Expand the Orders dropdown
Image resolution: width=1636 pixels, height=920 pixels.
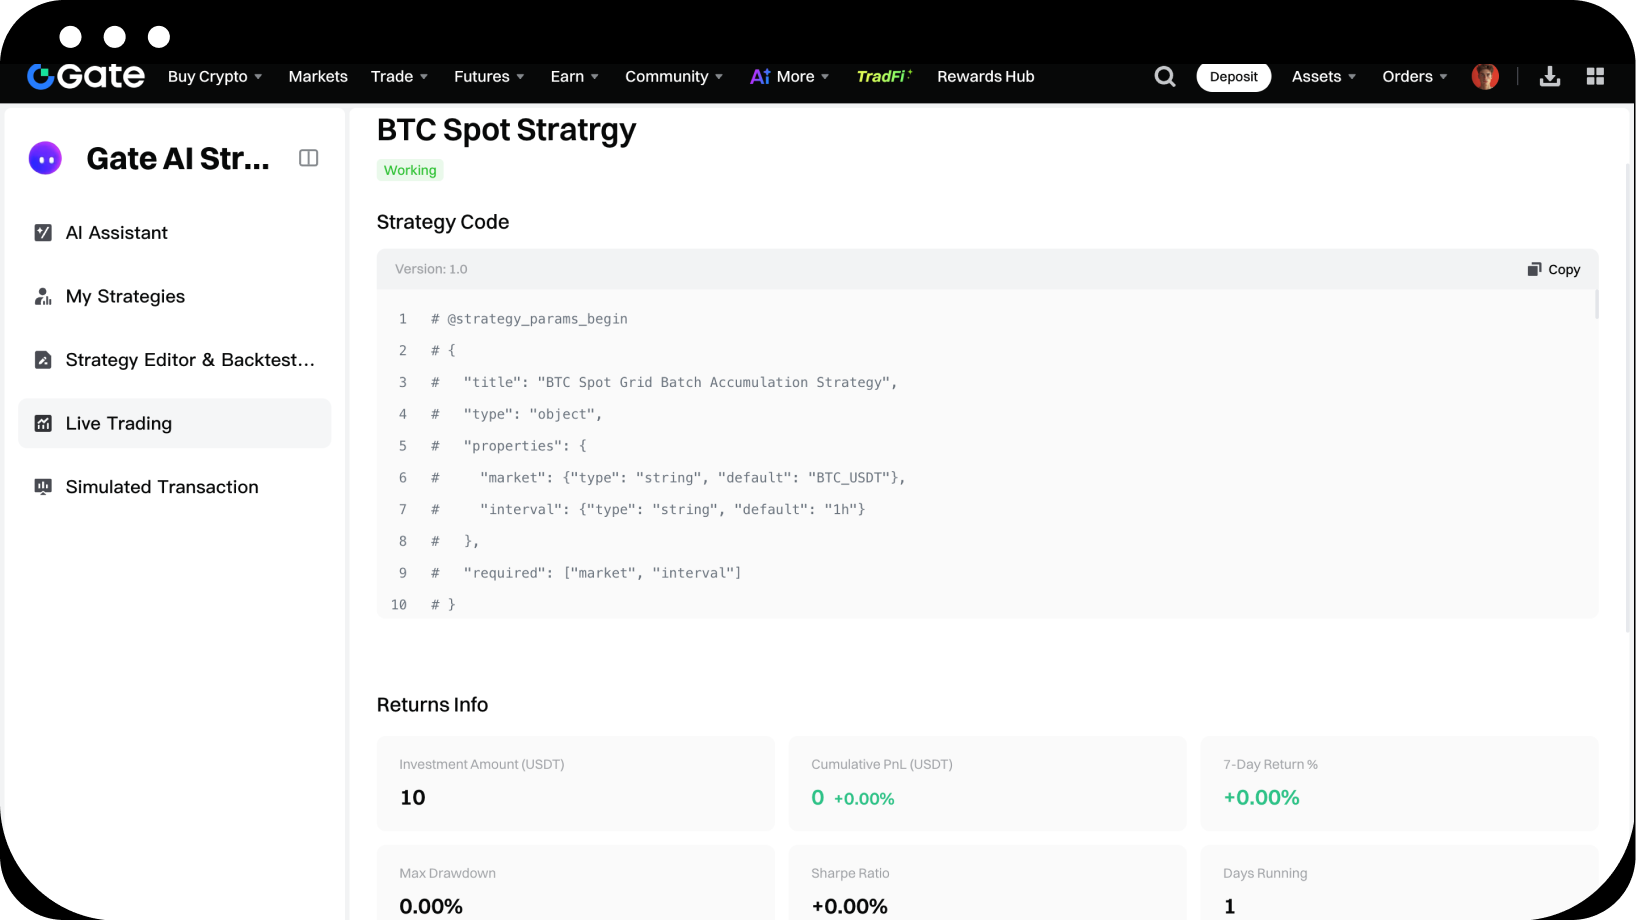1415,77
